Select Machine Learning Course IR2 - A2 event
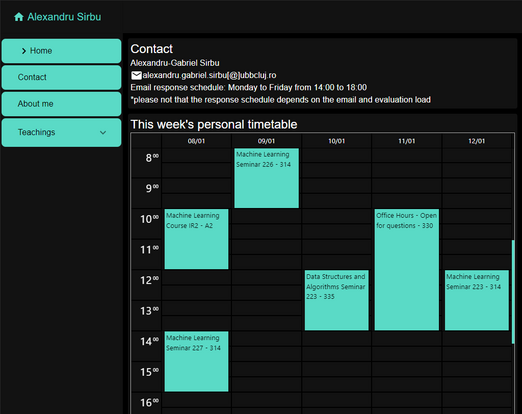This screenshot has height=414, width=522. click(x=196, y=239)
